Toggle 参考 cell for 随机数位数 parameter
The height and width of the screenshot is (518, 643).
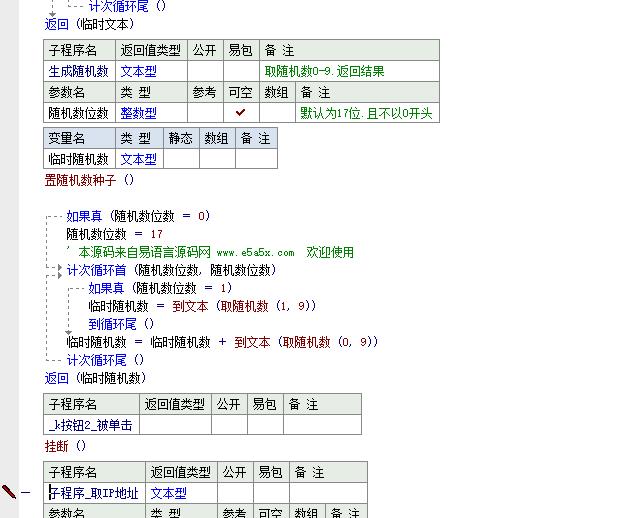pos(204,113)
